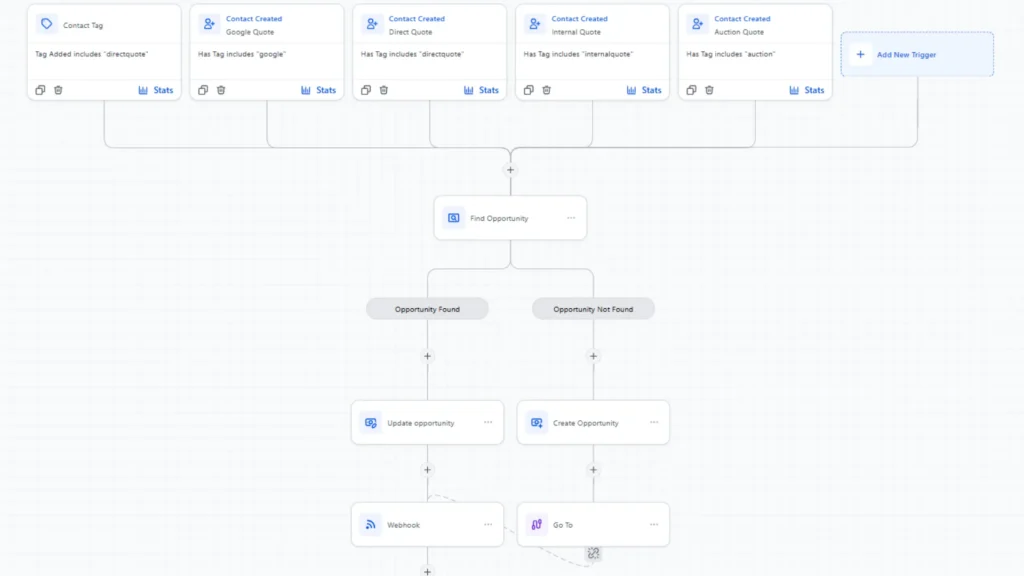
Task: Open Stats for Auction Quote trigger
Action: [x=806, y=90]
